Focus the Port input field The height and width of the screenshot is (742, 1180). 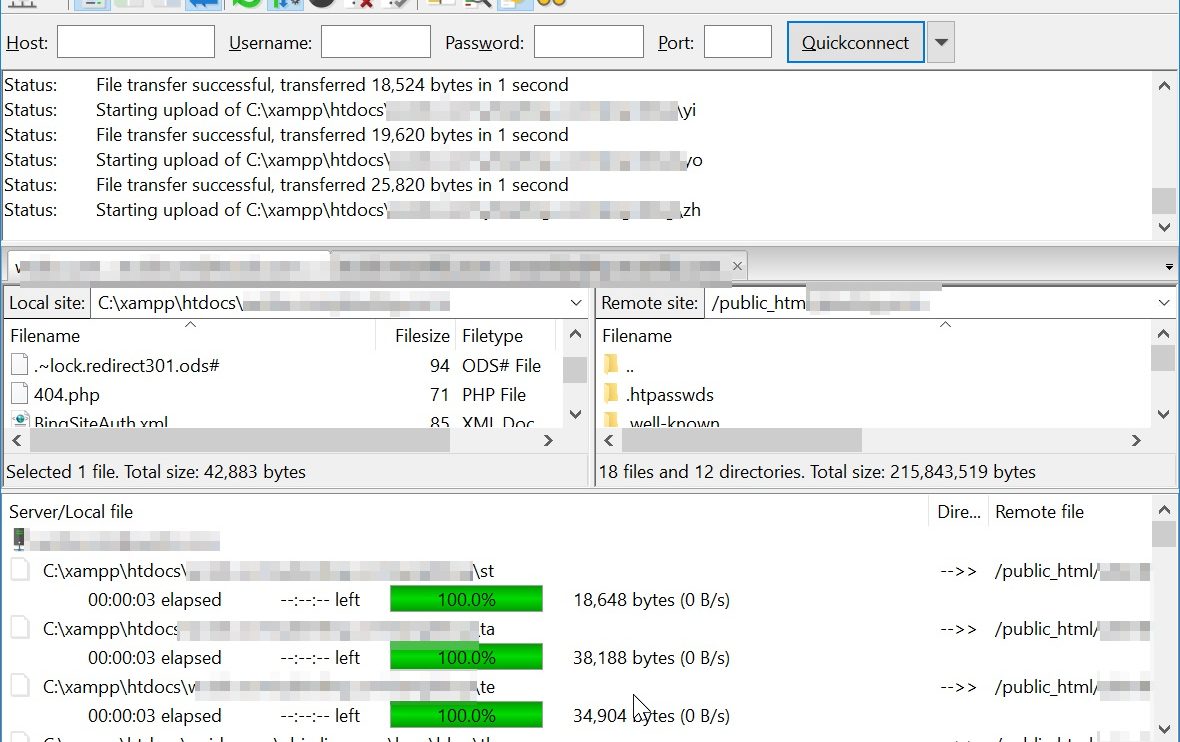[x=738, y=42]
